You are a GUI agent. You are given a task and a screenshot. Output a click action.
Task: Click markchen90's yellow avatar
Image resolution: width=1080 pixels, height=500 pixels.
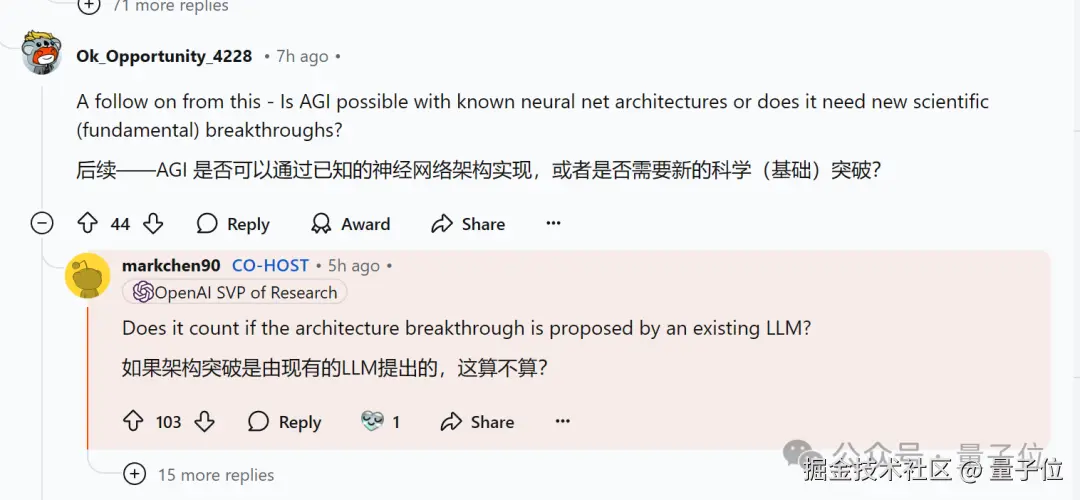(x=87, y=275)
